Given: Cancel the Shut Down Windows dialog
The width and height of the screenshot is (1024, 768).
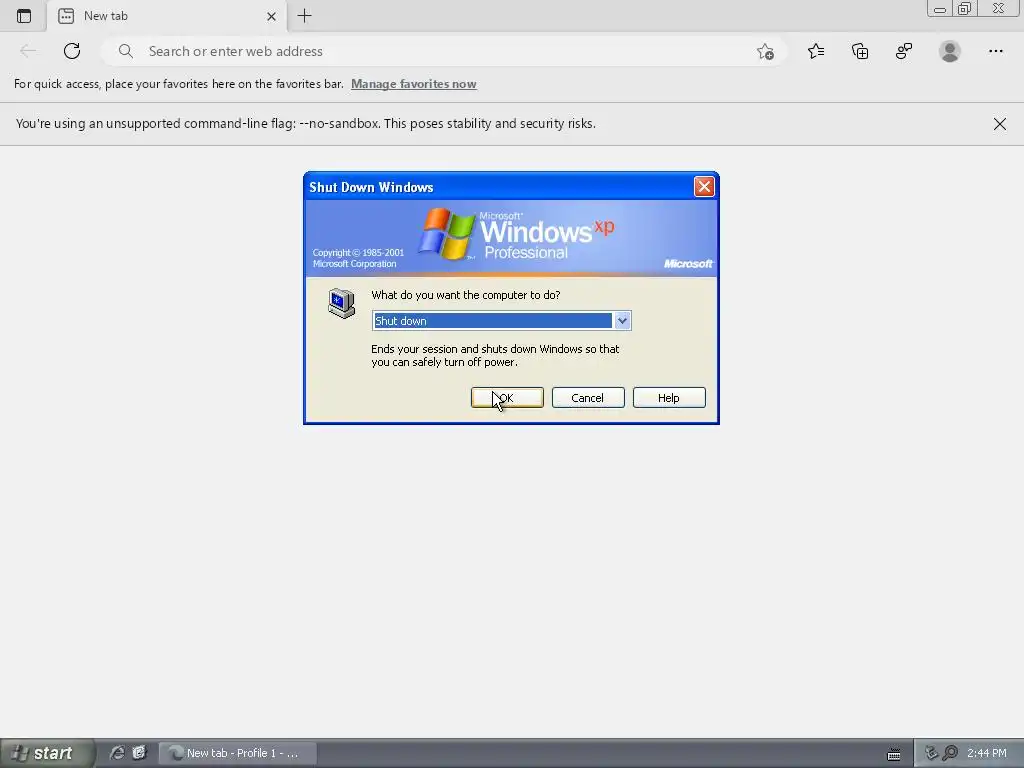Looking at the screenshot, I should (x=588, y=398).
